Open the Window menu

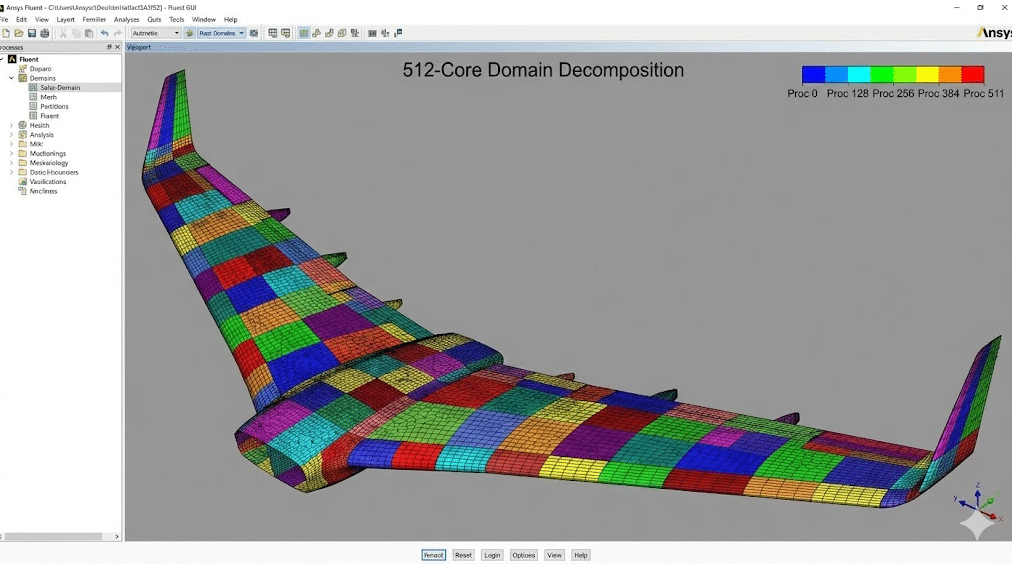tap(203, 19)
